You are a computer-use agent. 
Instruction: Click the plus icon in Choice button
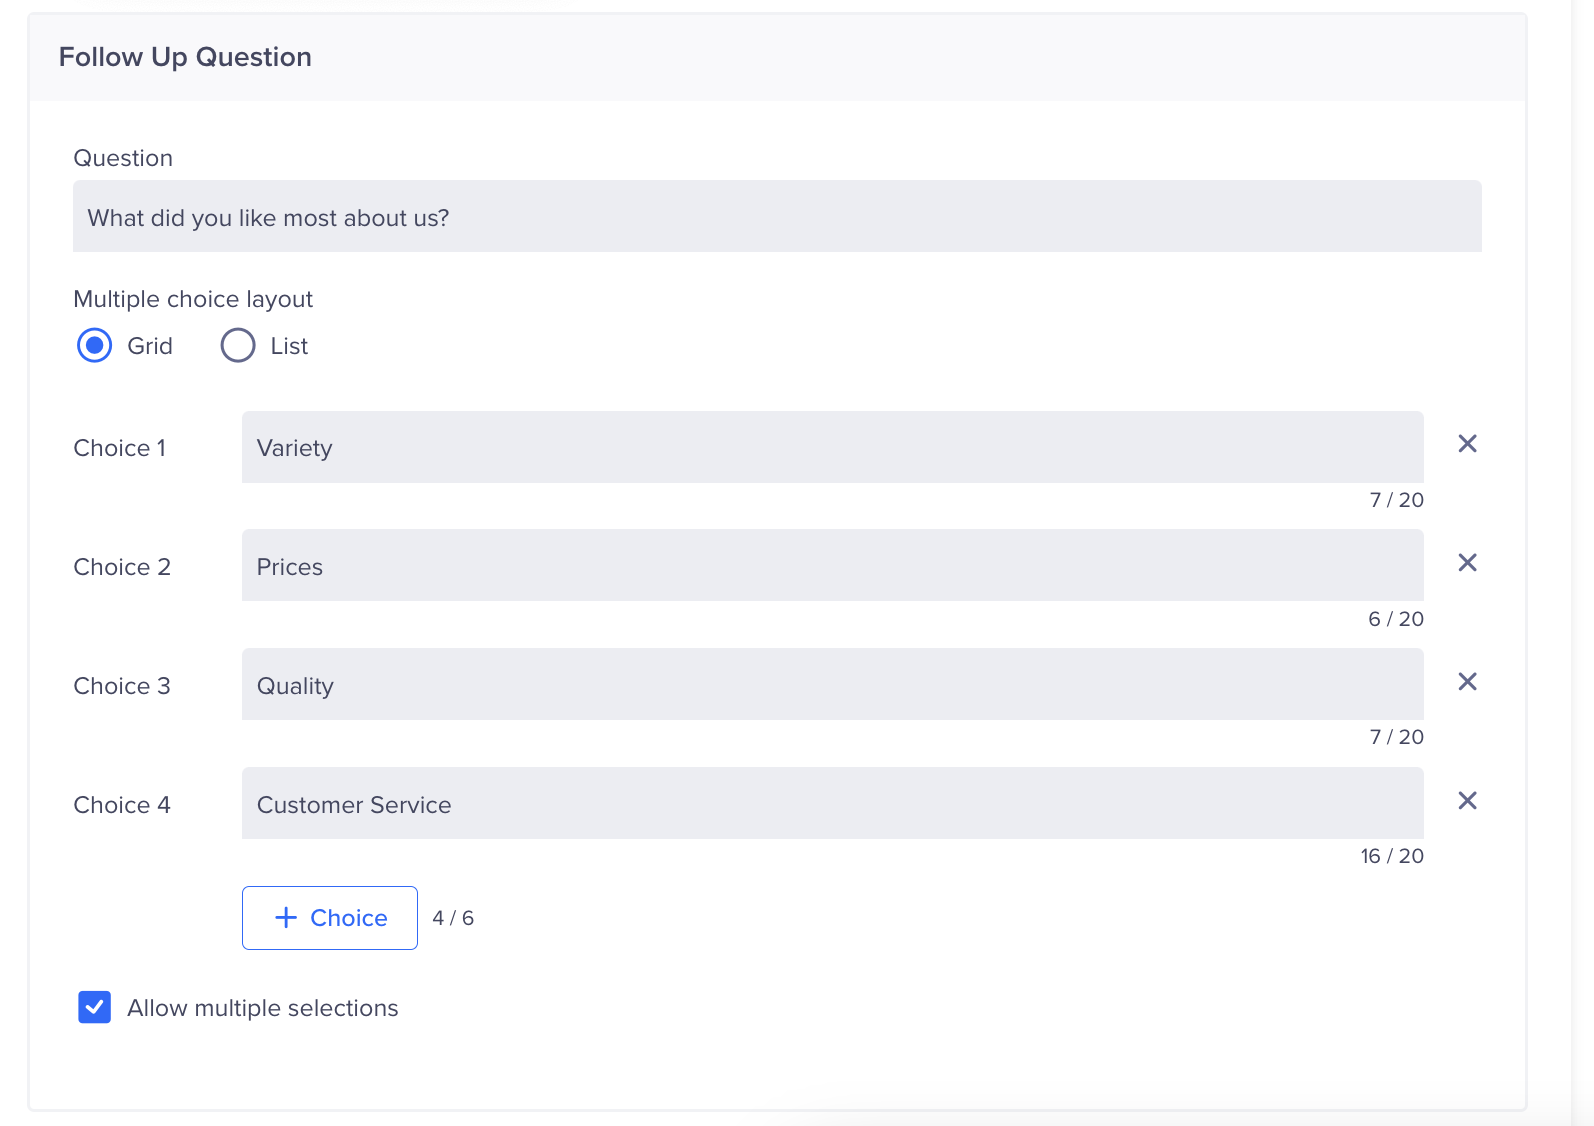(286, 918)
